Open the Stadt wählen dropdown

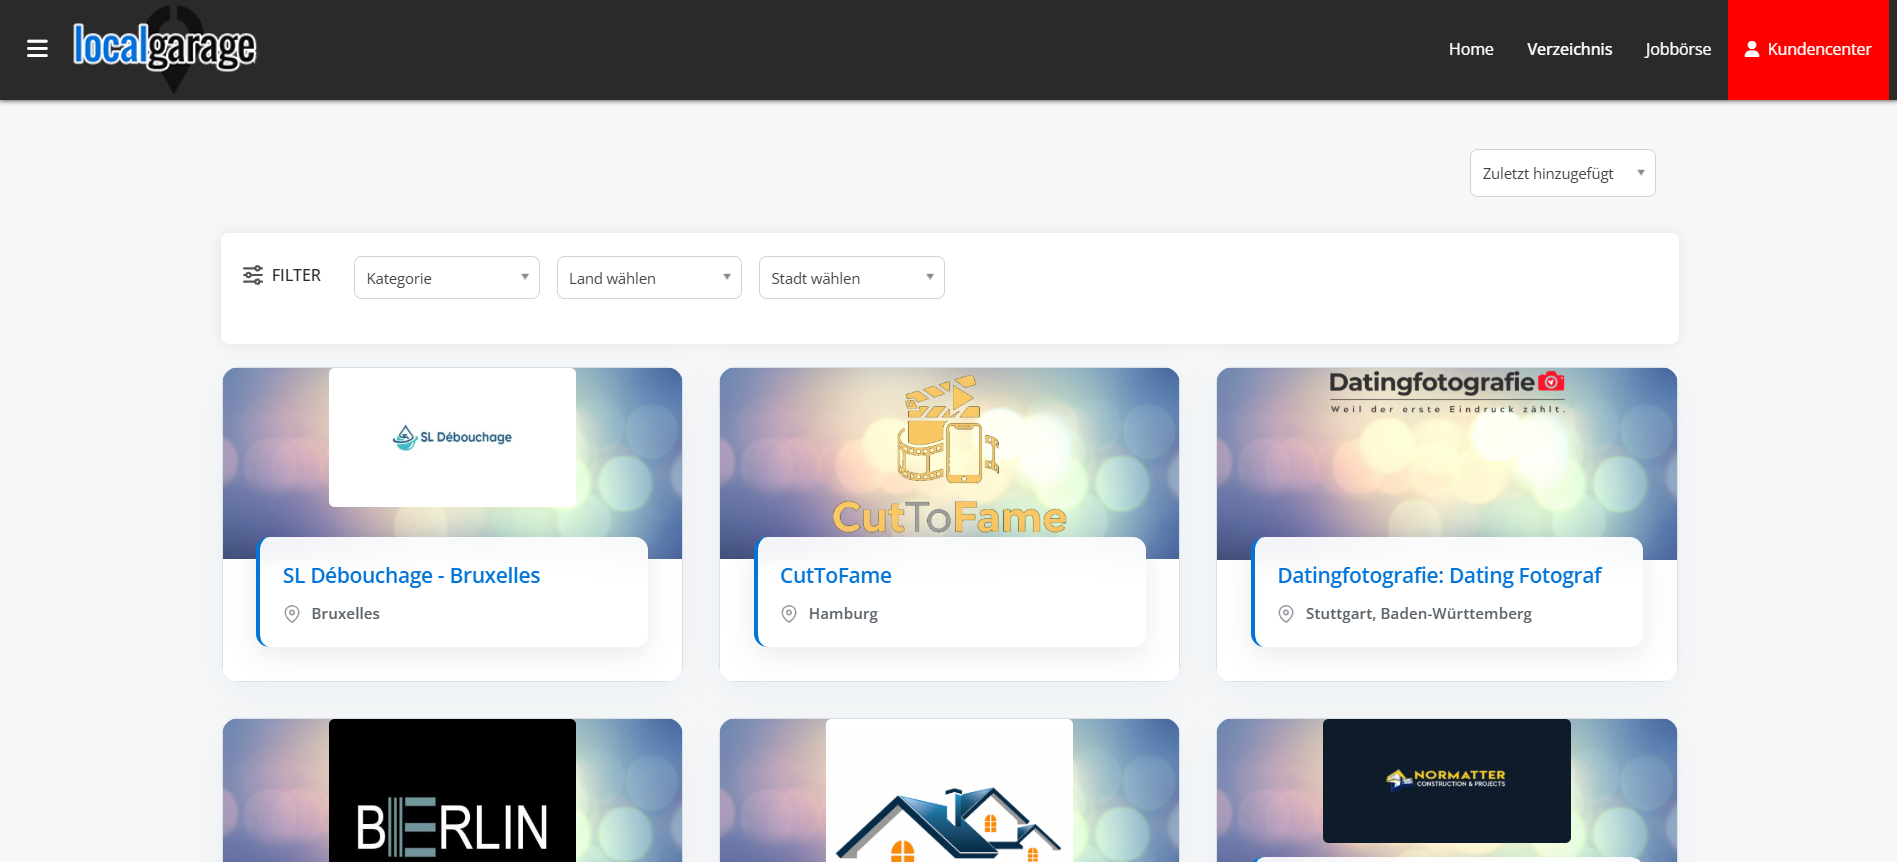click(851, 278)
